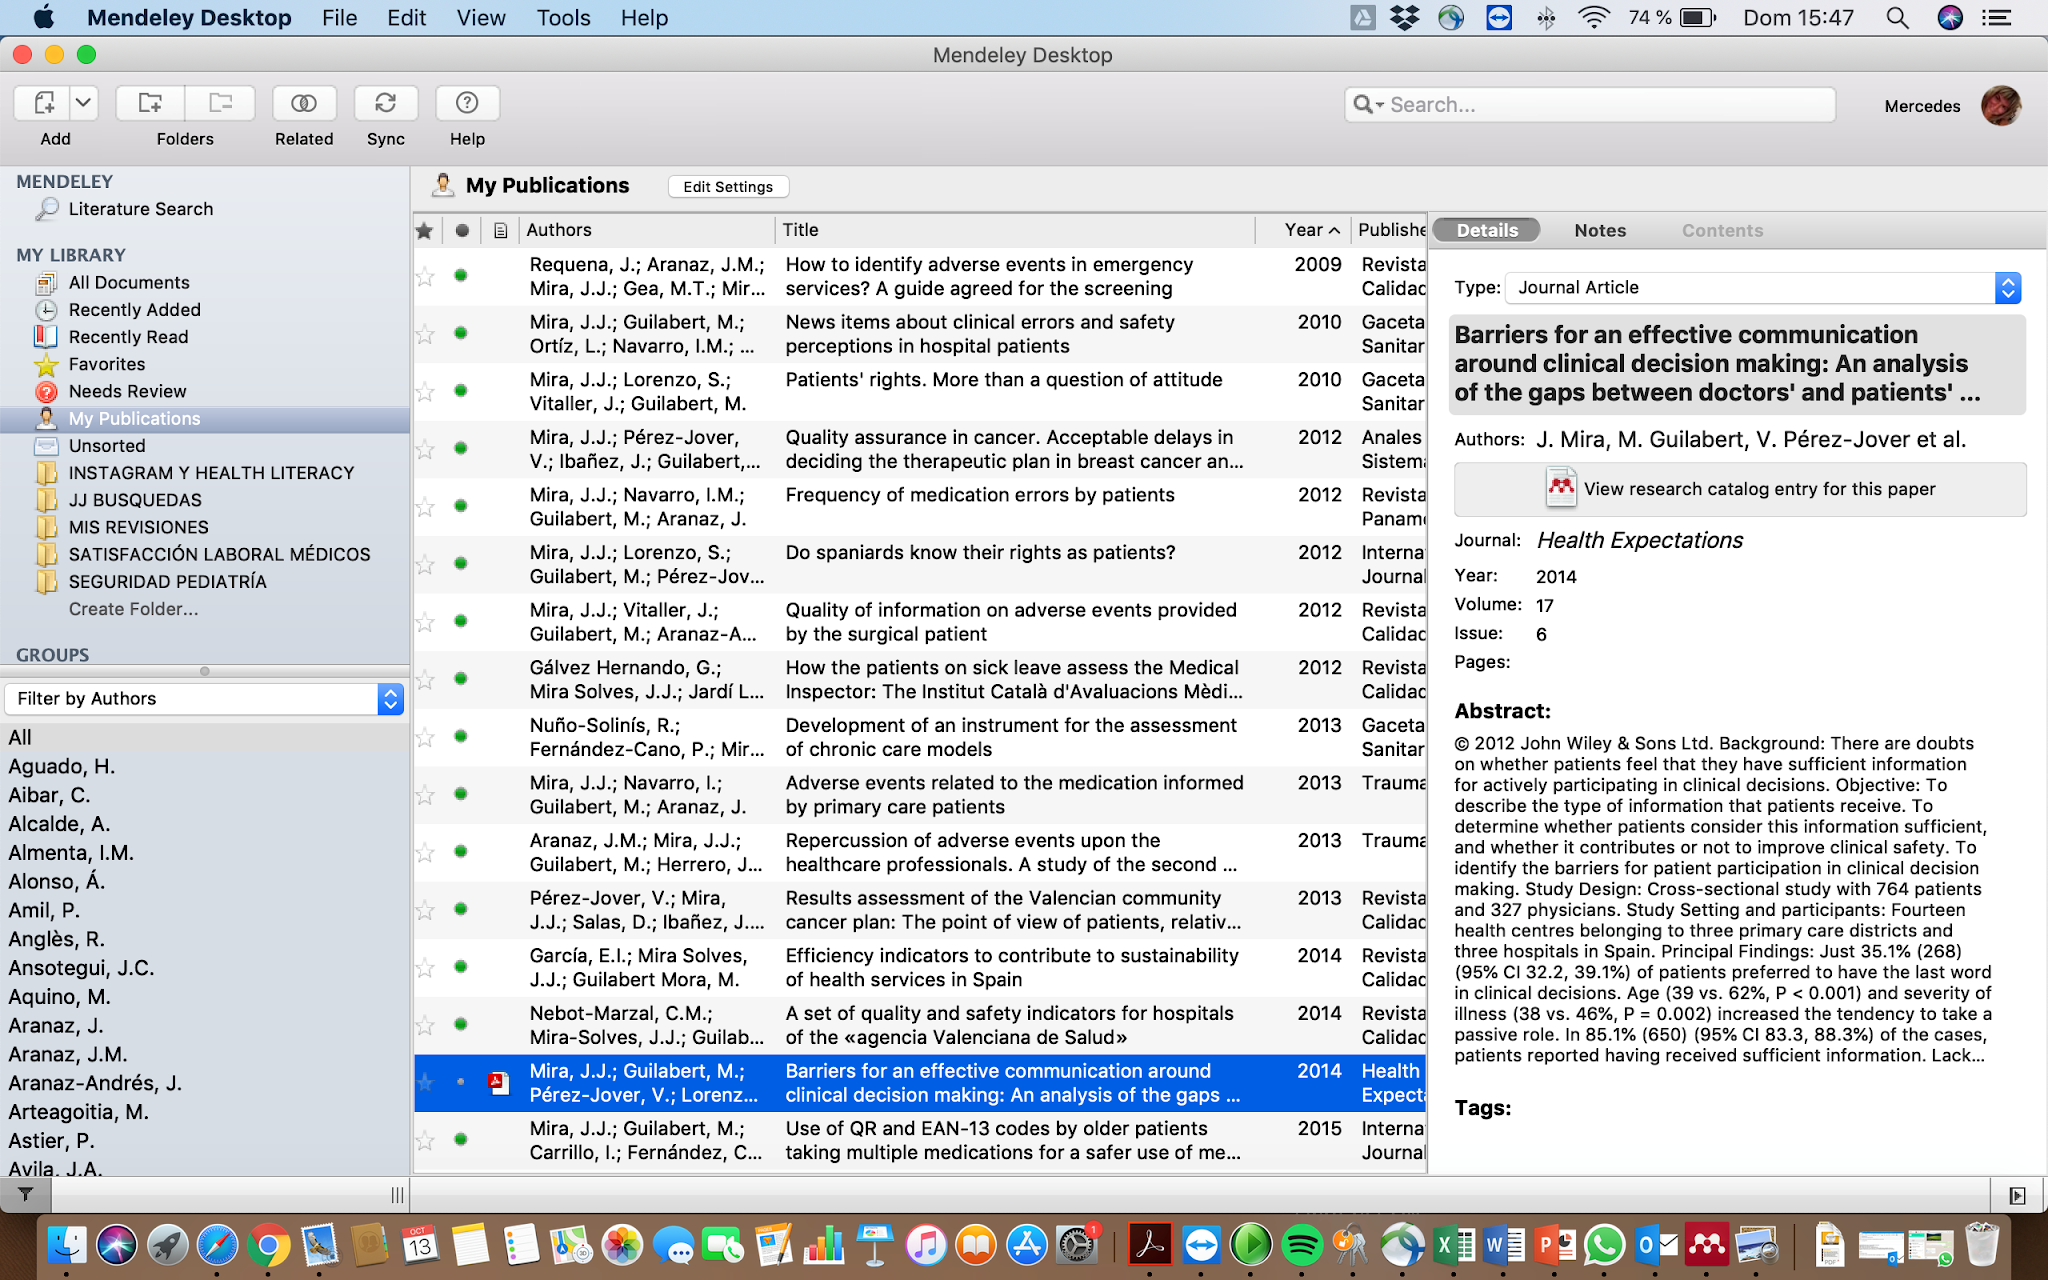Click the remove folder icon
This screenshot has height=1280, width=2048.
point(220,103)
